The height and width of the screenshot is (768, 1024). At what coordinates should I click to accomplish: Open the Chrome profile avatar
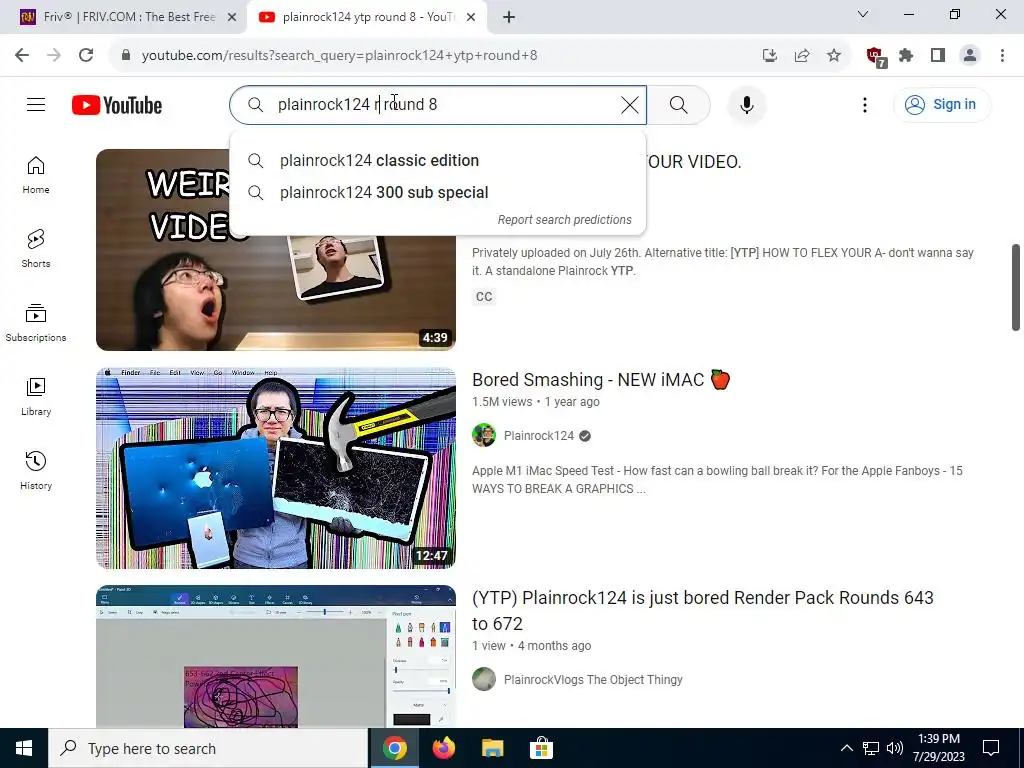click(970, 56)
